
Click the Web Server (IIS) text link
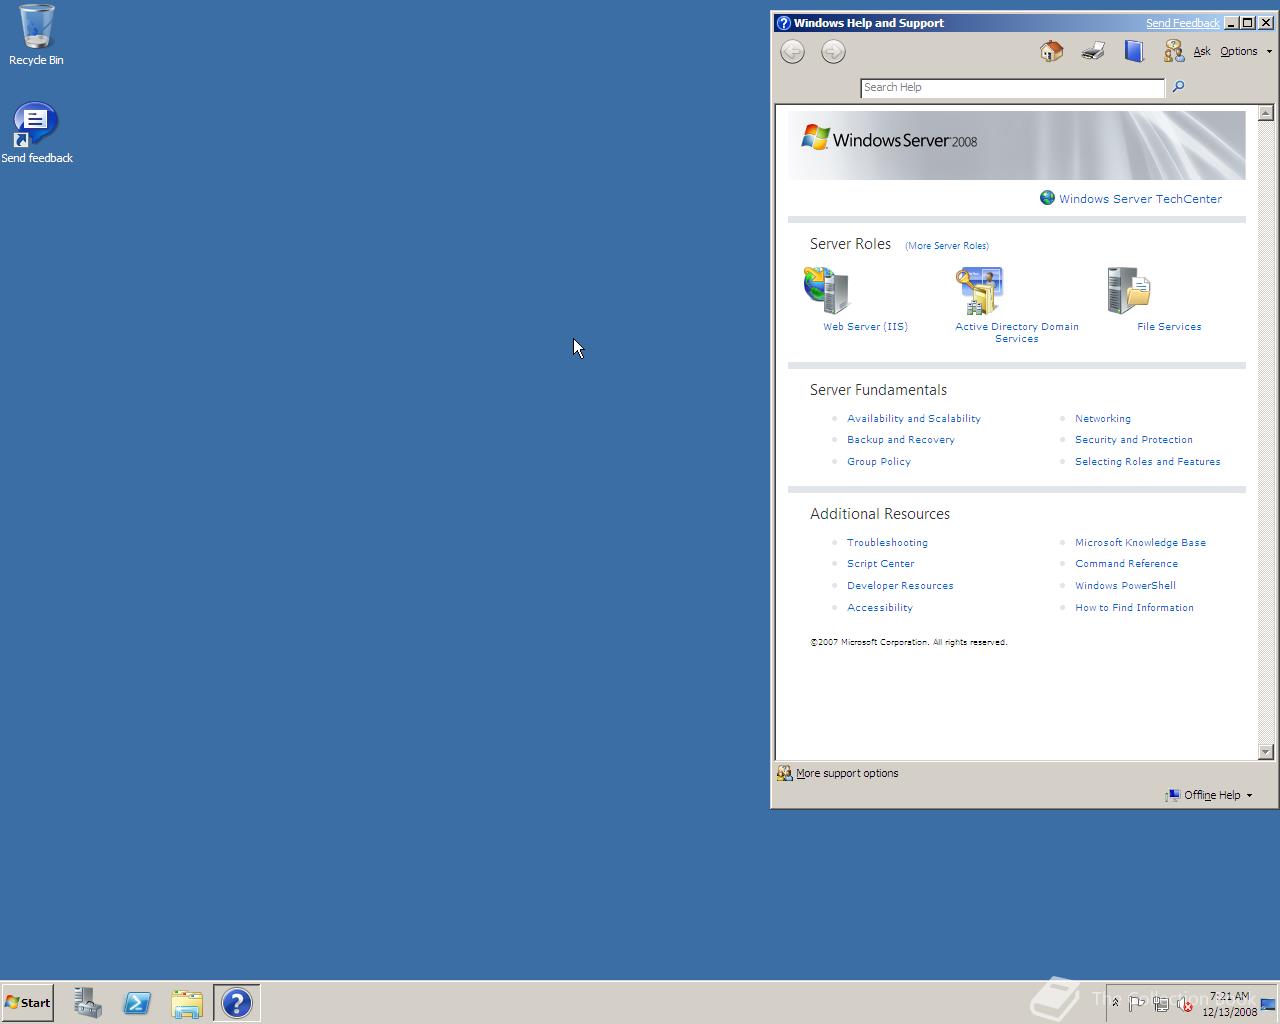tap(865, 327)
